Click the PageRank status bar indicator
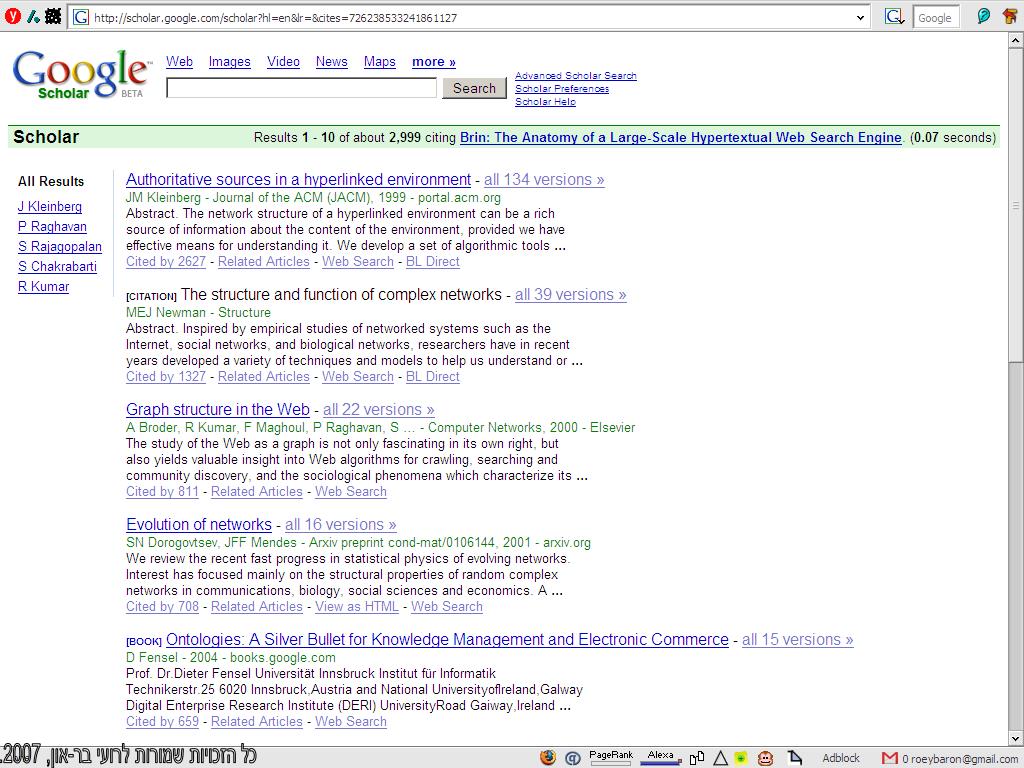 (x=611, y=757)
